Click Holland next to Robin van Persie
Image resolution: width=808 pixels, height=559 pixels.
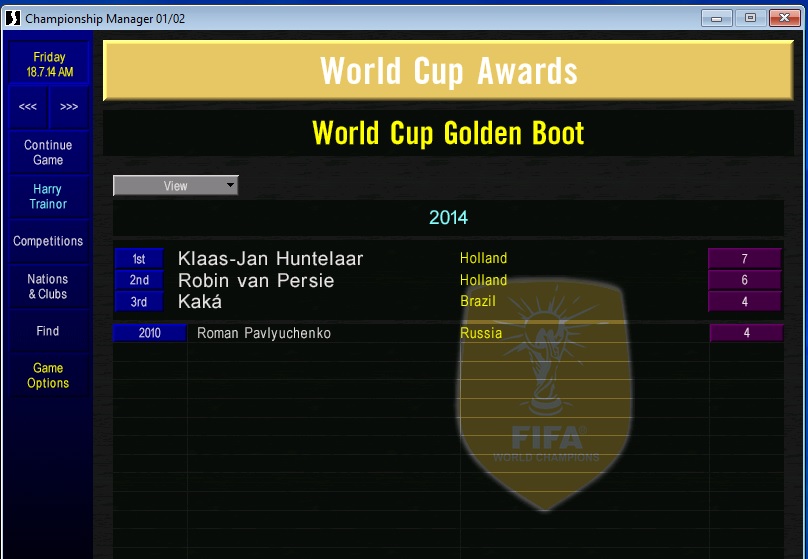pos(483,280)
